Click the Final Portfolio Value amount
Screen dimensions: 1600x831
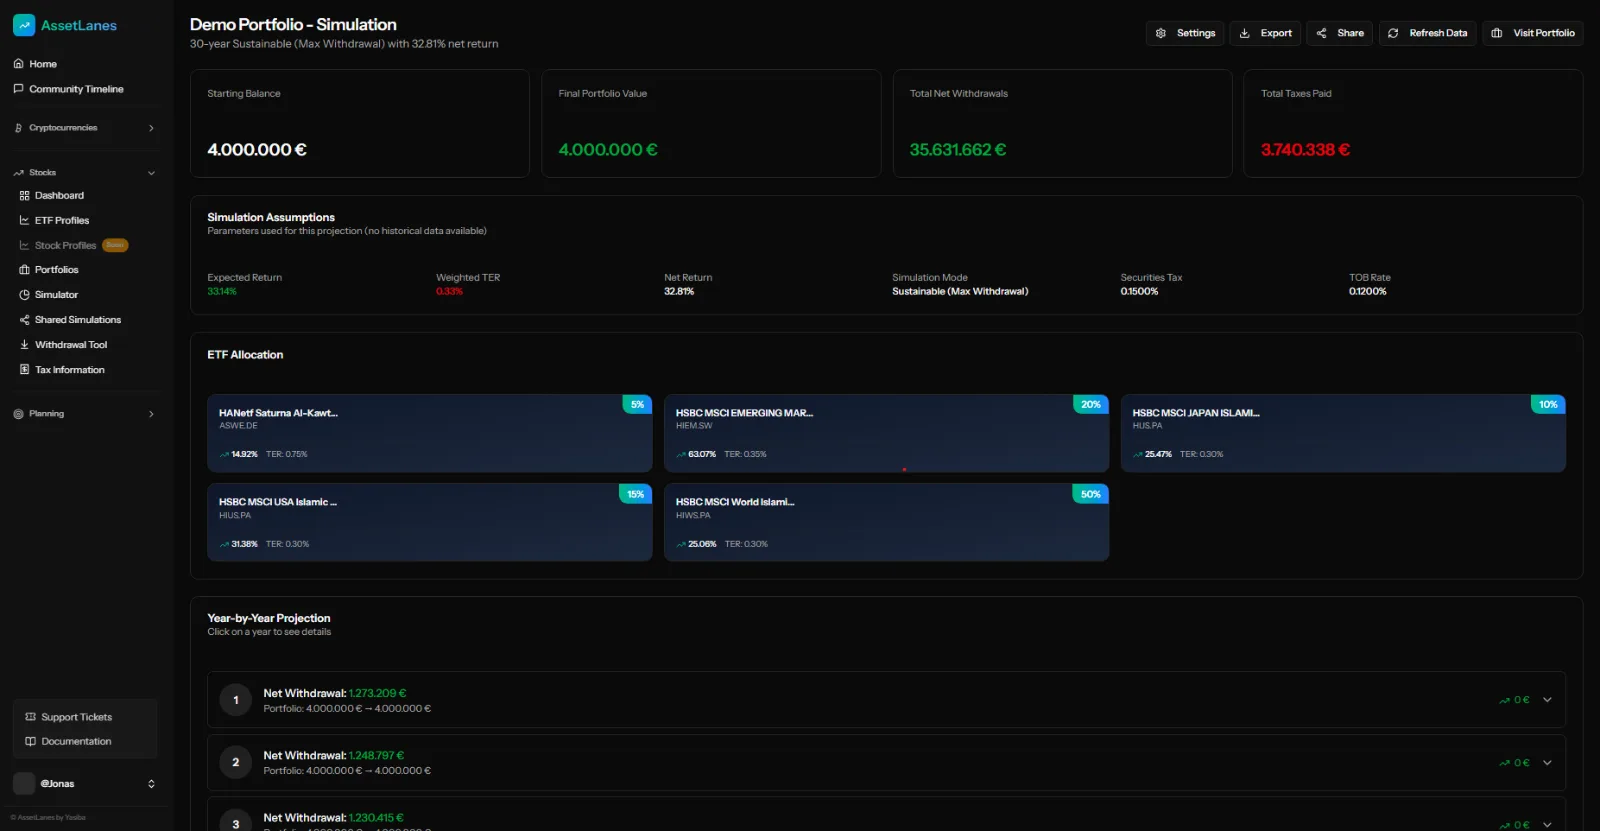tap(608, 150)
